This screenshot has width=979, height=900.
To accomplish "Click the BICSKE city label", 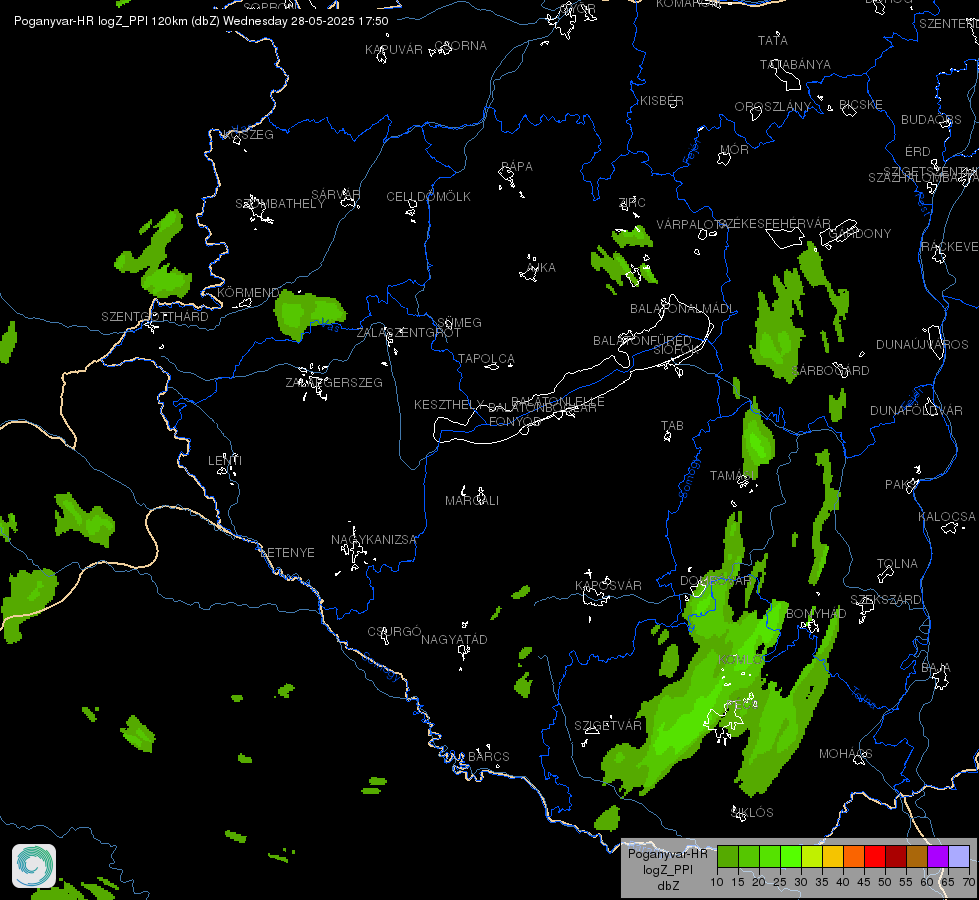I will (x=860, y=105).
